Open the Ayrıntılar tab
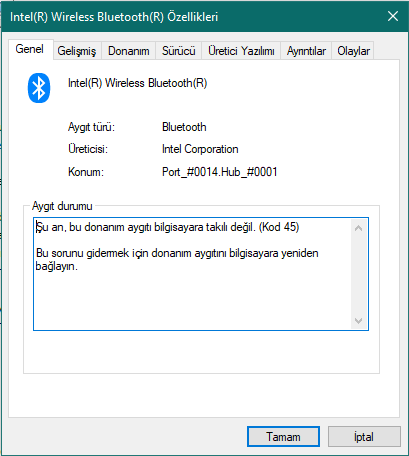The height and width of the screenshot is (456, 409). click(306, 51)
